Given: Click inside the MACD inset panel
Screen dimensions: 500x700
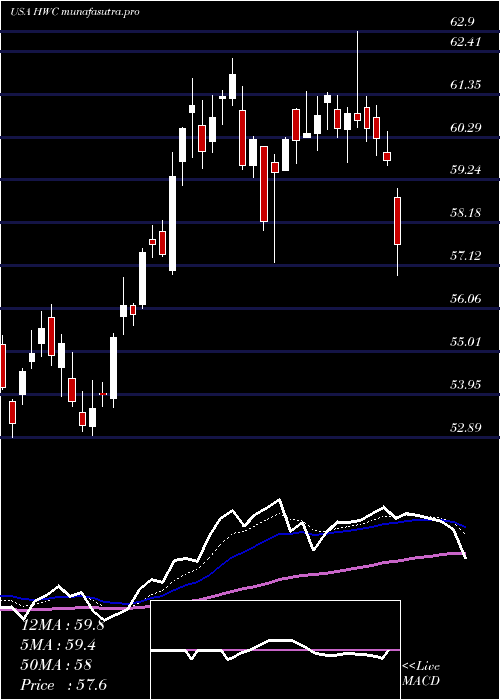Looking at the screenshot, I should pyautogui.click(x=276, y=650).
